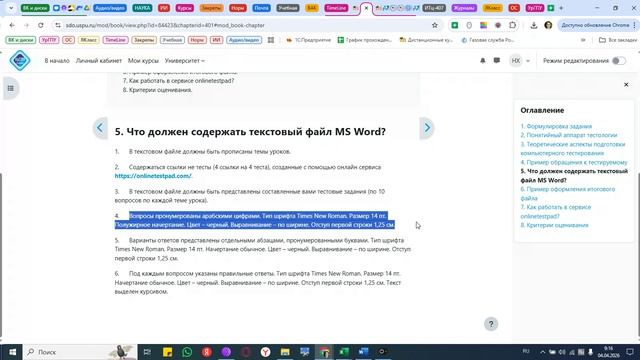Go to the previous chapter arrow
The height and width of the screenshot is (360, 640).
point(100,128)
